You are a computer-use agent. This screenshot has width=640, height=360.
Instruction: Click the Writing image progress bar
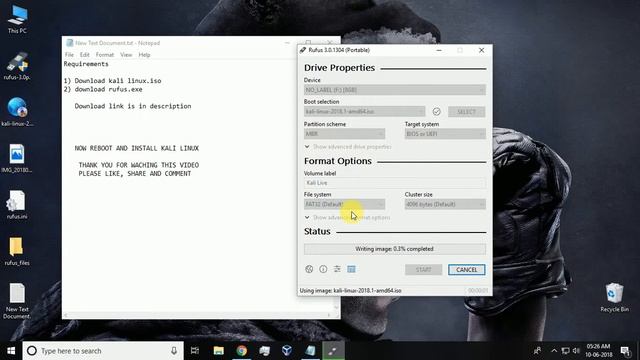(395, 249)
